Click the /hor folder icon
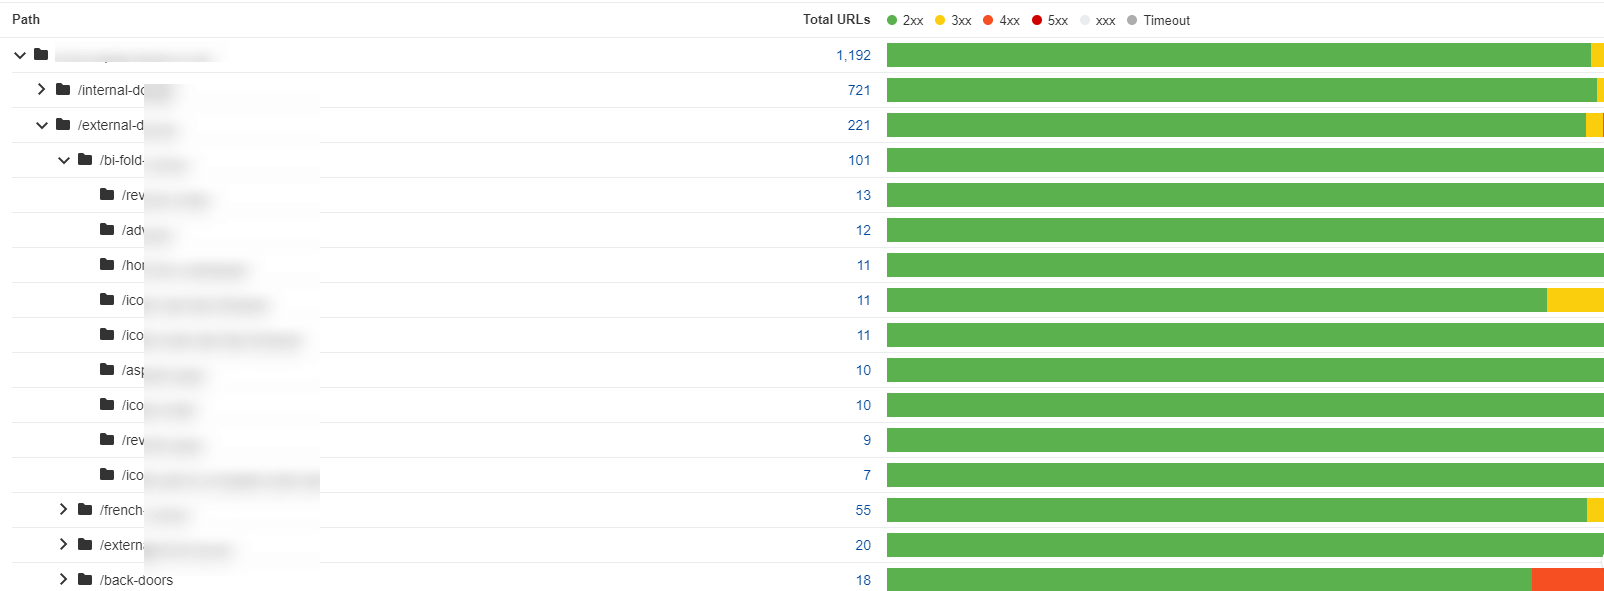 107,264
